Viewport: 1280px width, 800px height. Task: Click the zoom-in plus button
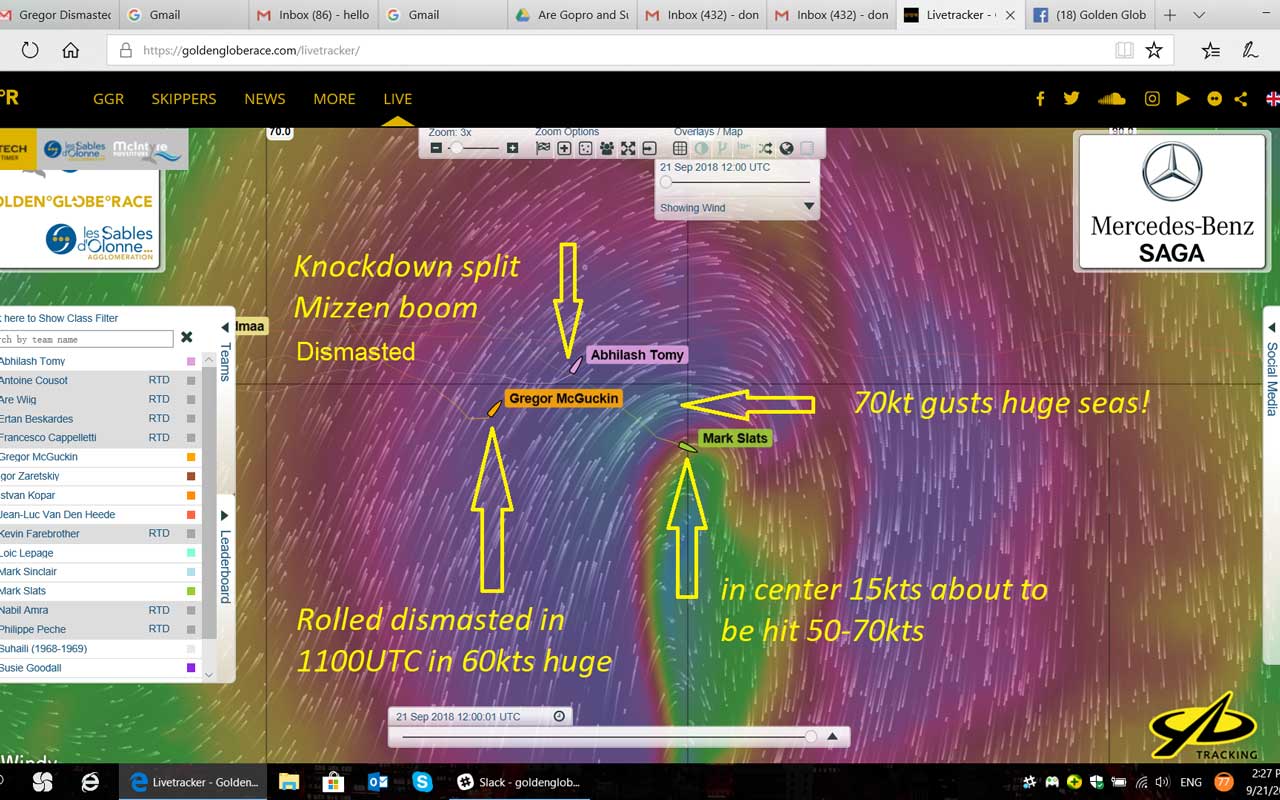click(512, 148)
